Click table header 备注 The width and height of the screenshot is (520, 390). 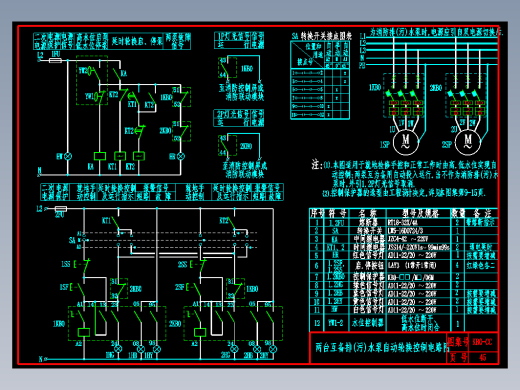(481, 213)
